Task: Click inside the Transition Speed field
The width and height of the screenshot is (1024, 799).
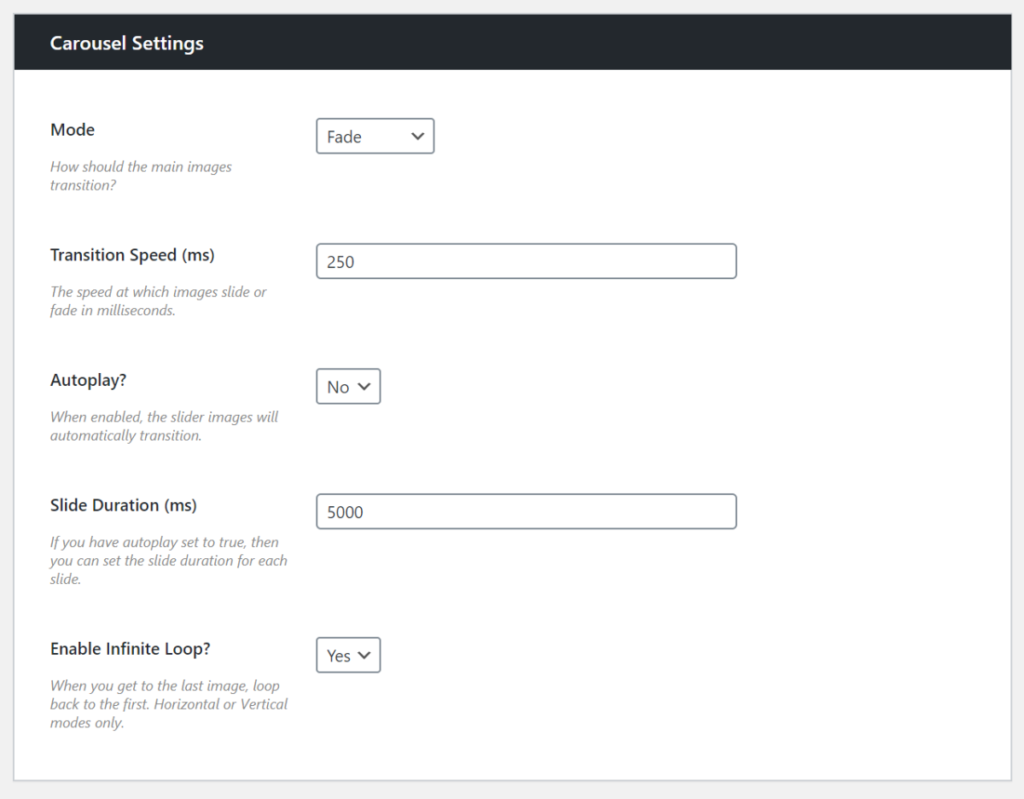Action: (525, 261)
